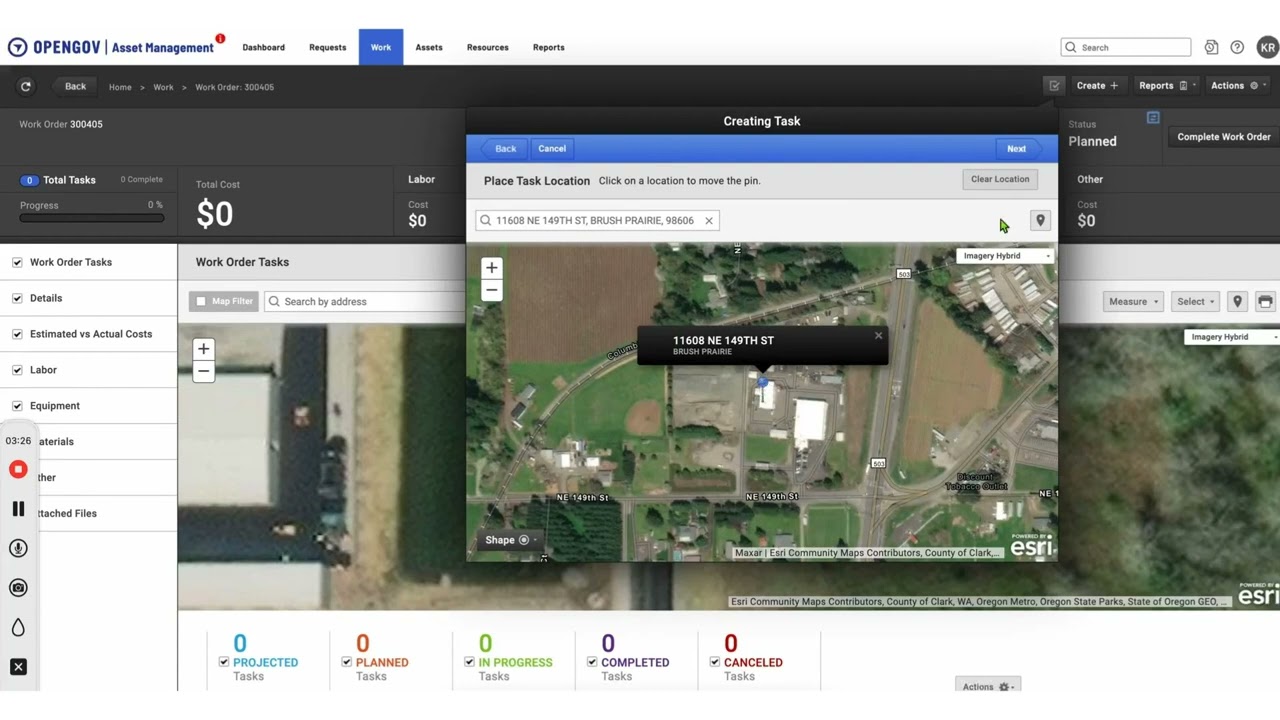Click the recorder camera icon
1280x720 pixels.
[x=18, y=588]
